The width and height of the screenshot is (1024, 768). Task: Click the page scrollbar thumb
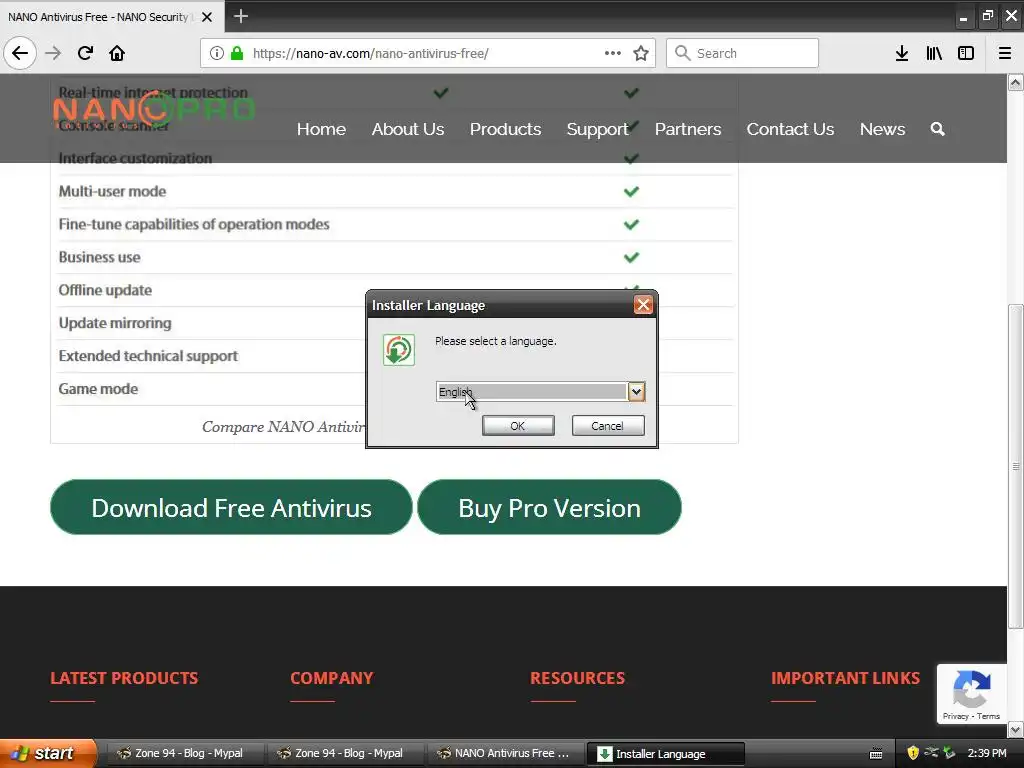[x=1016, y=466]
